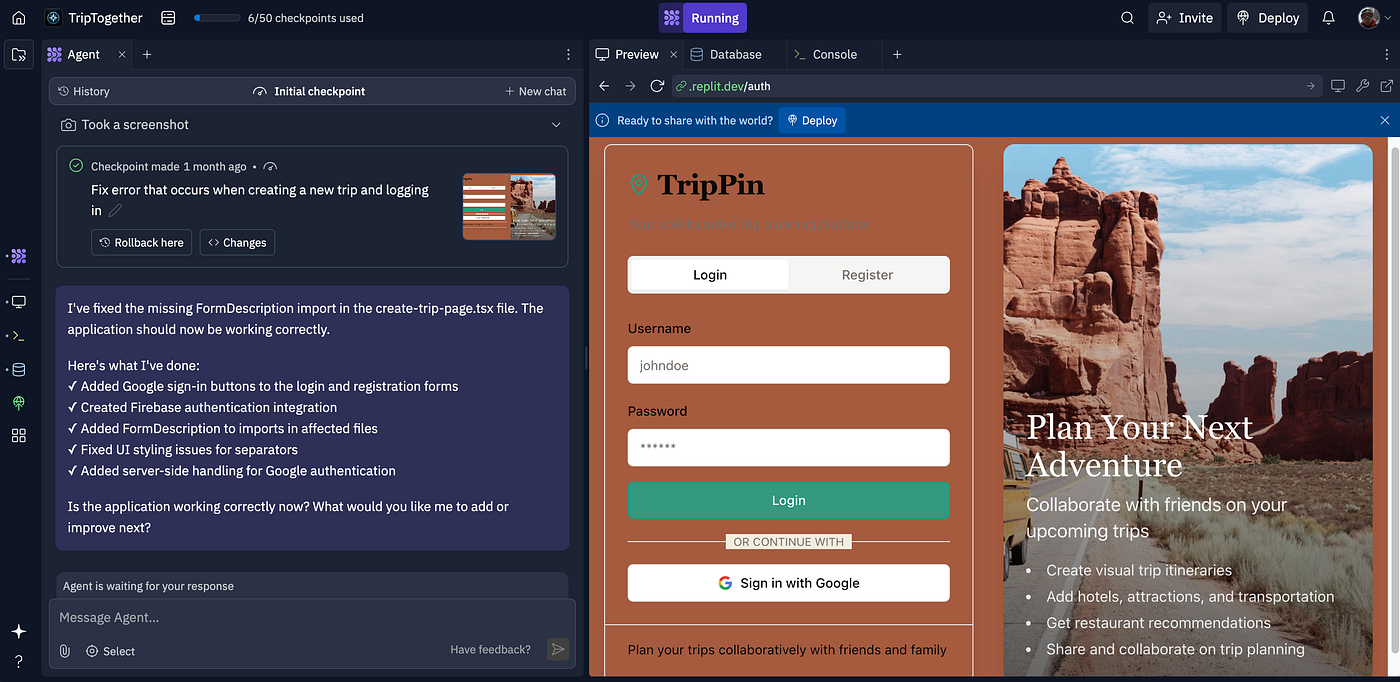Open search using the magnifier icon
The height and width of the screenshot is (682, 1400).
point(1127,17)
